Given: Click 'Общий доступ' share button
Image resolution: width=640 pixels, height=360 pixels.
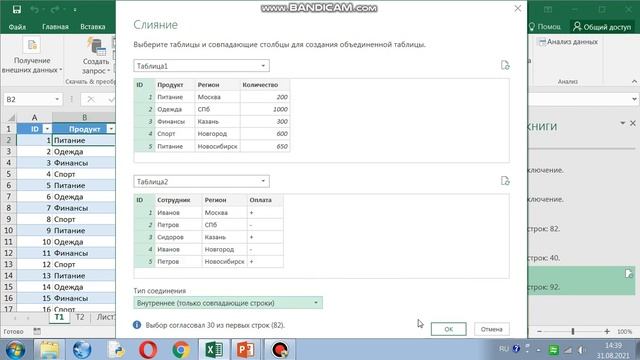Looking at the screenshot, I should (x=602, y=27).
